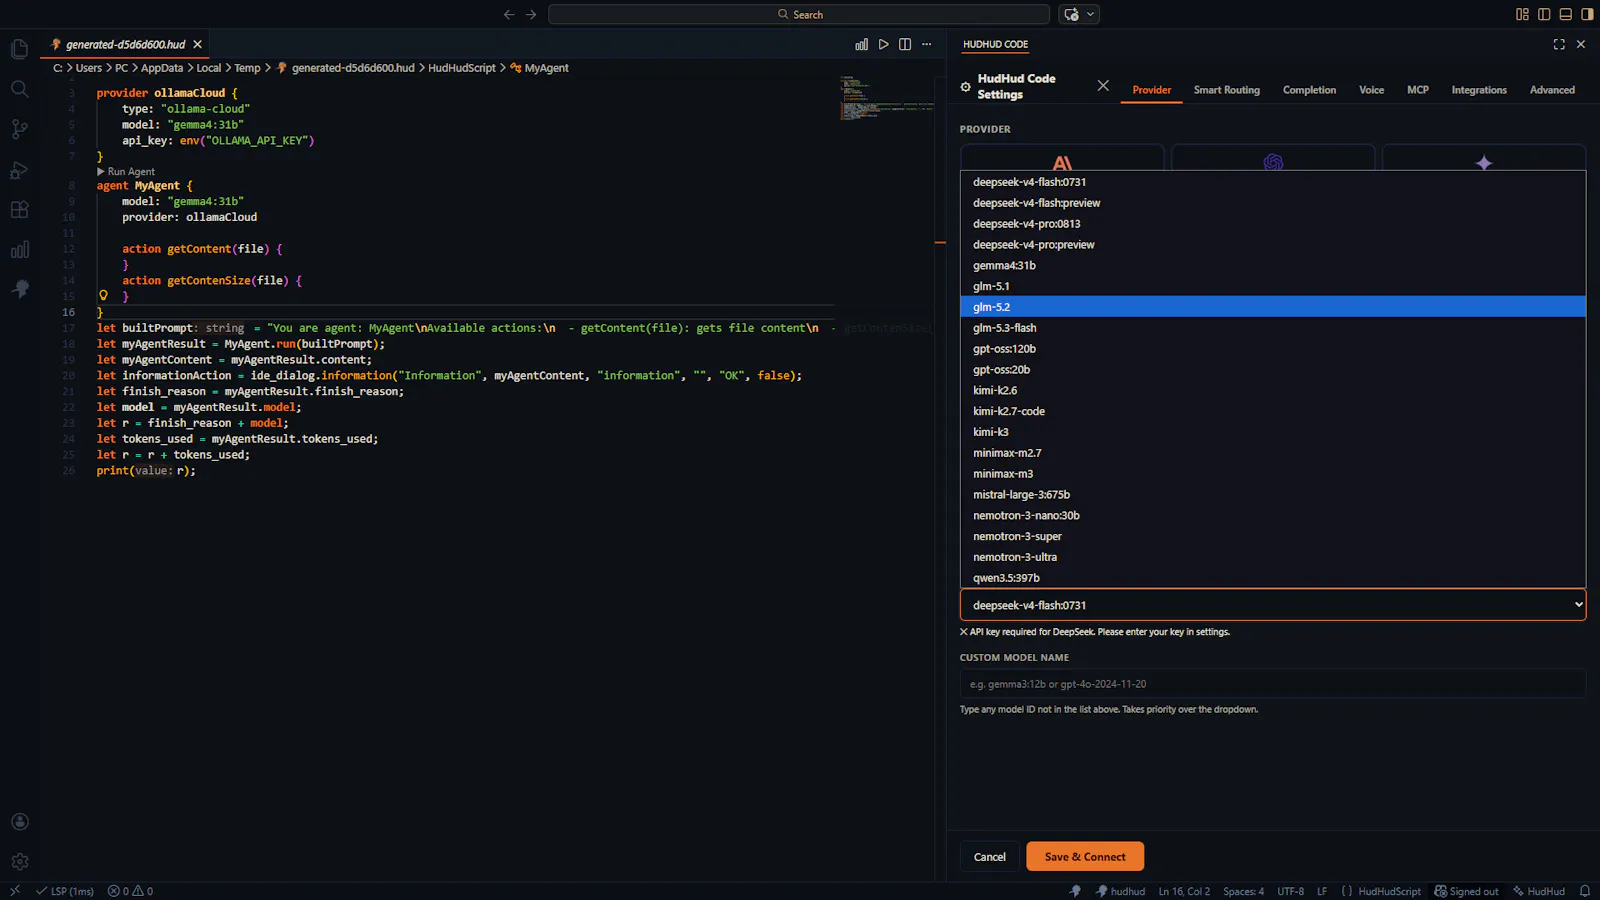Open the Run and Debug view
The height and width of the screenshot is (900, 1600).
pos(19,170)
